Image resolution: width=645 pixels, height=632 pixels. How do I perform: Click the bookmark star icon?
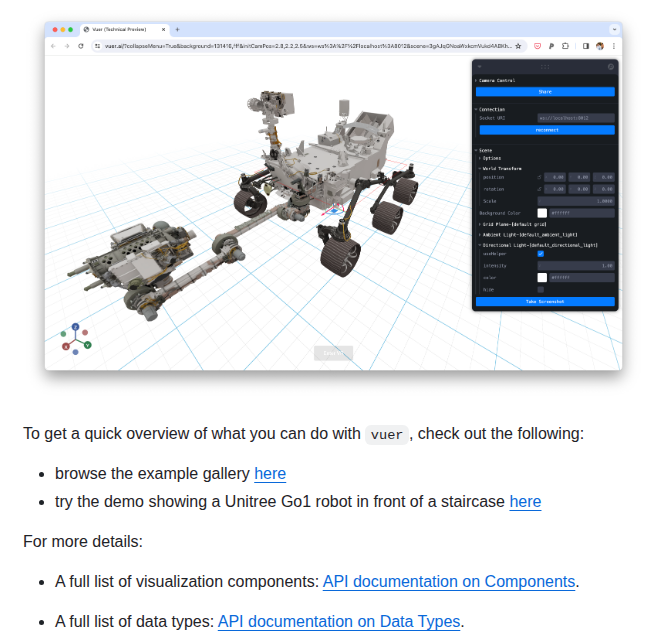click(x=518, y=46)
